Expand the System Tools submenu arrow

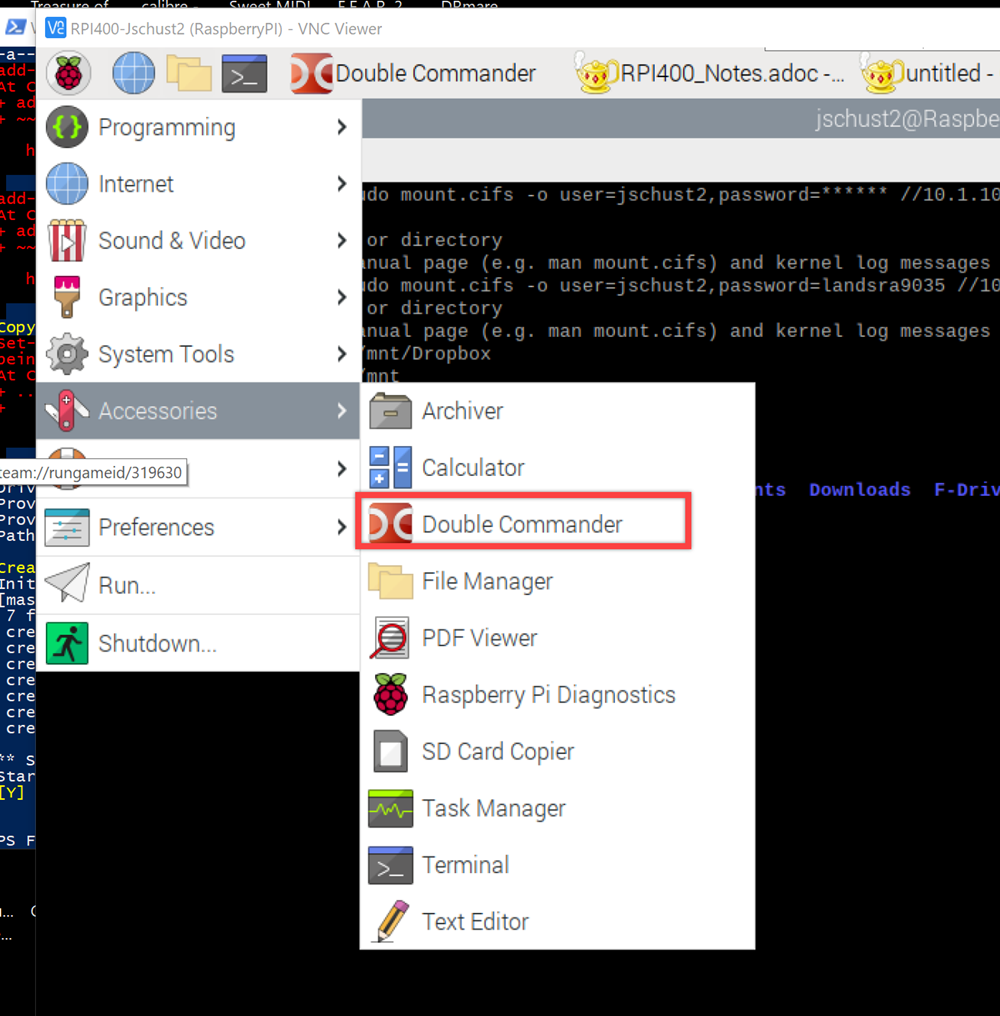pos(342,354)
